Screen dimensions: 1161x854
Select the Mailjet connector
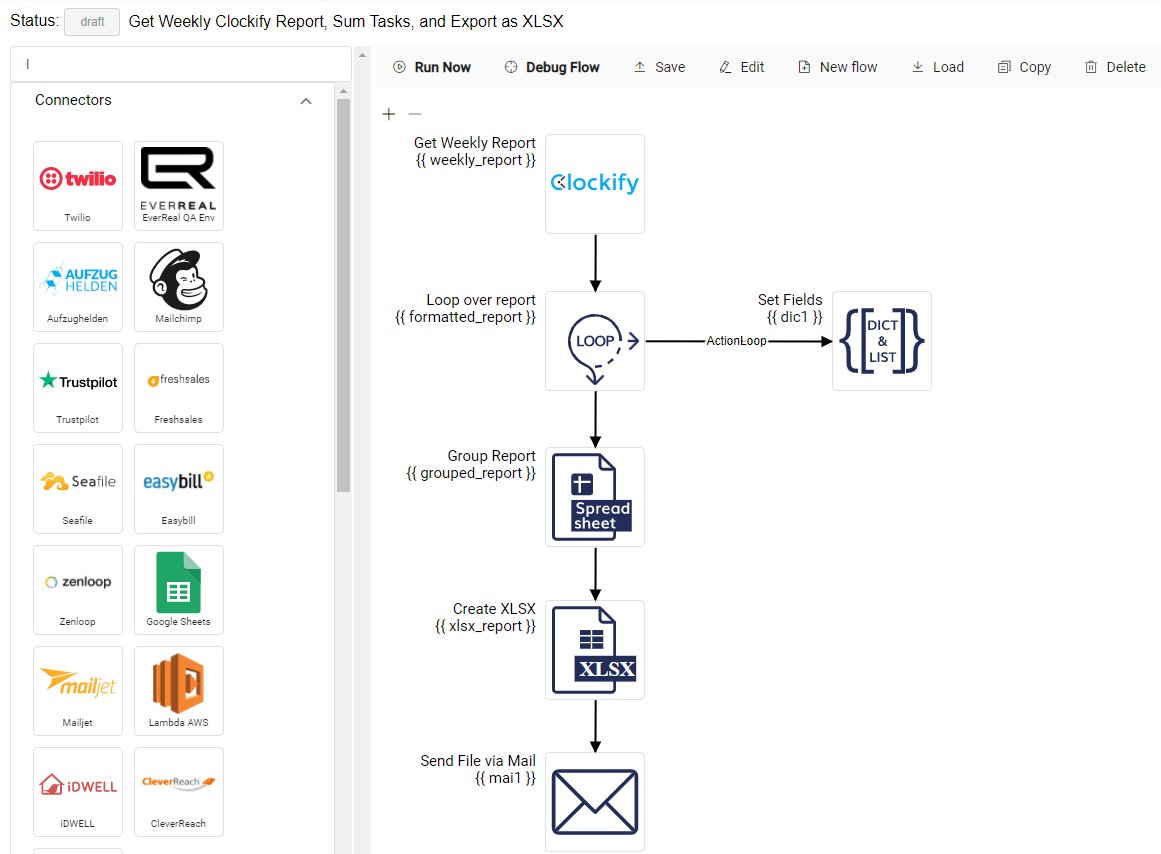click(x=78, y=690)
